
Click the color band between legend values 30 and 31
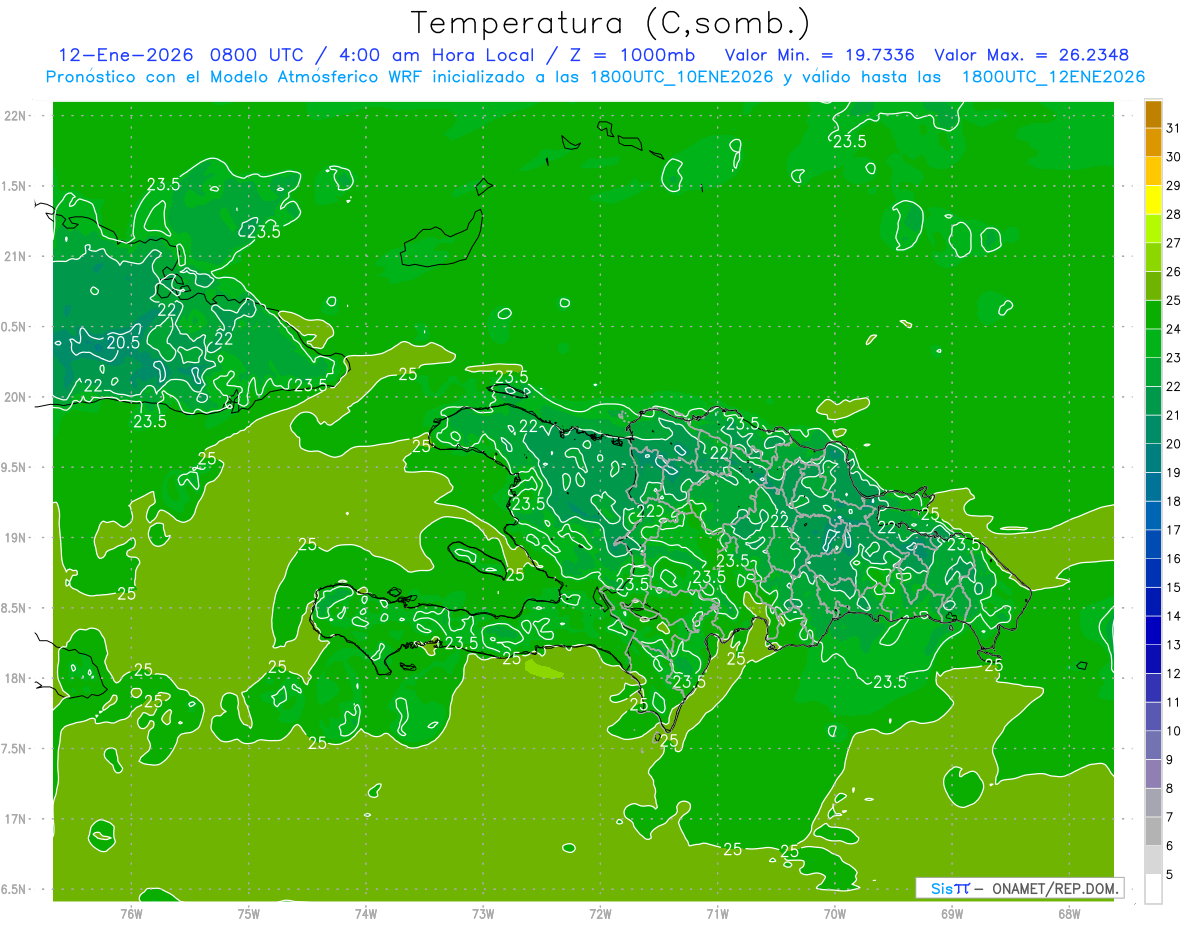1153,142
